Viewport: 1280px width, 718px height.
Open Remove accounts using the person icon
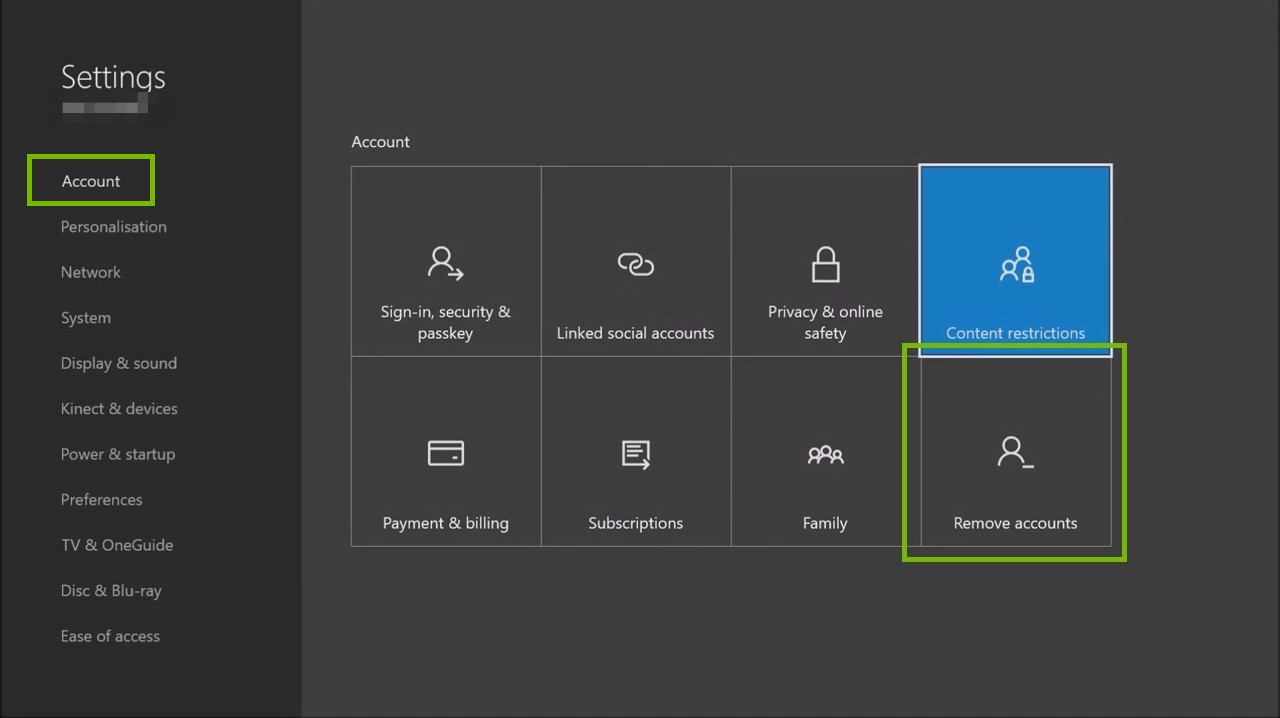click(x=1015, y=451)
